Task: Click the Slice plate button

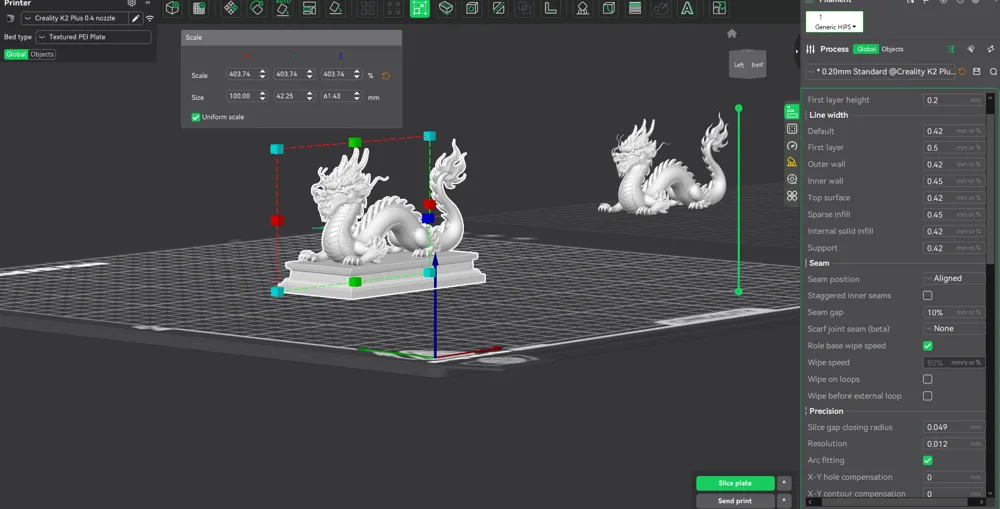Action: coord(735,483)
